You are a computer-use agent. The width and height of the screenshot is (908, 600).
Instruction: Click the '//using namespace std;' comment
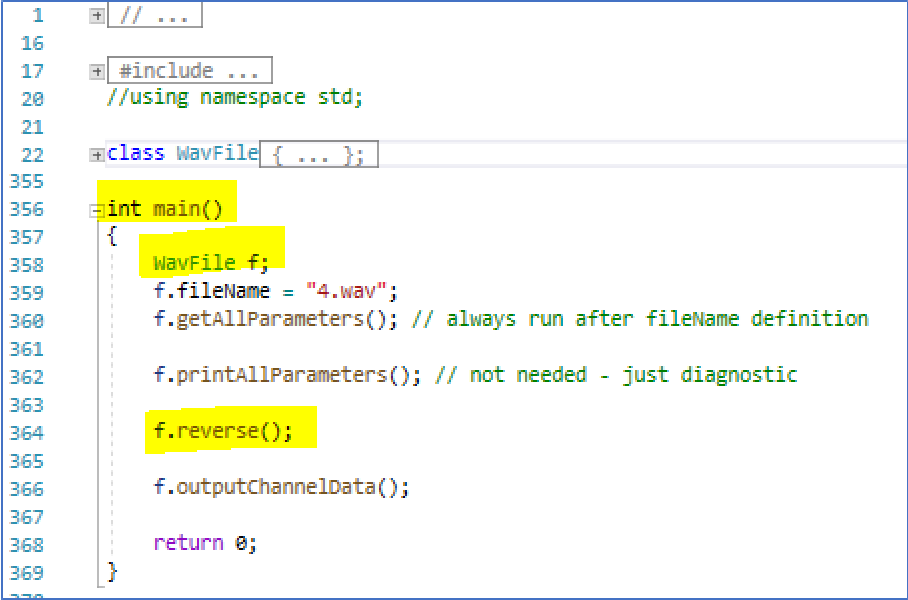click(235, 98)
